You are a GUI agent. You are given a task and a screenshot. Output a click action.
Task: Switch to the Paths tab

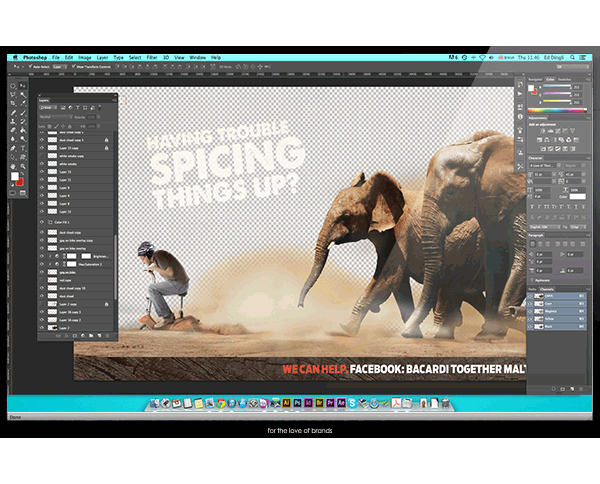(x=532, y=289)
